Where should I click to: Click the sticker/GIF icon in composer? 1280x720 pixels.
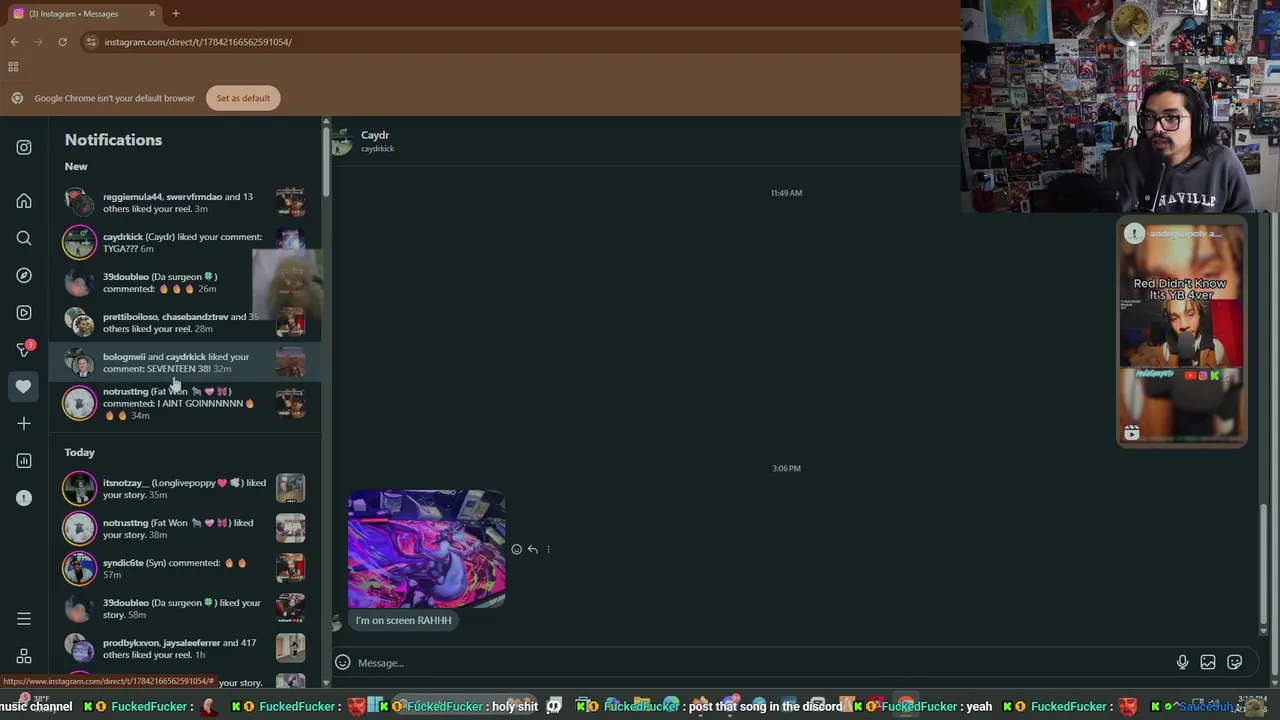(x=1234, y=662)
